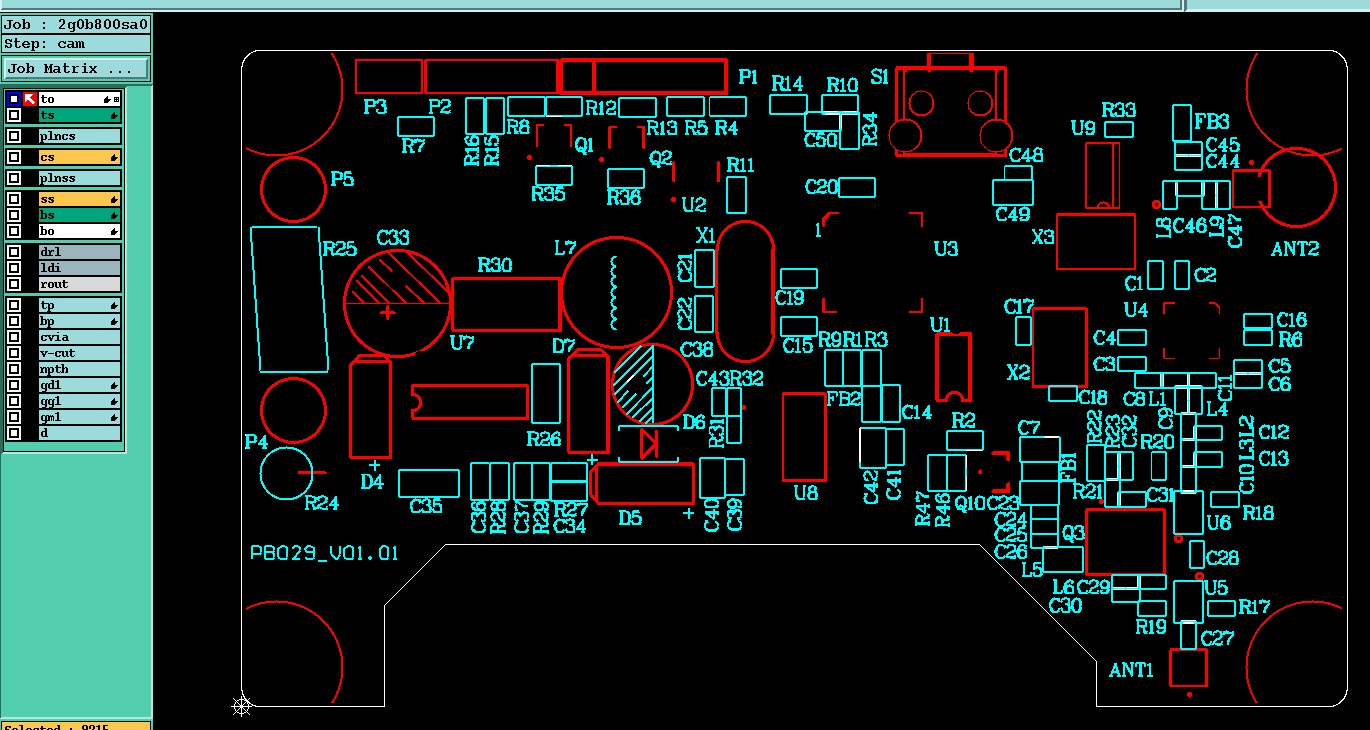The width and height of the screenshot is (1370, 730).
Task: Click the 'ANT1' label on the board
Action: pyautogui.click(x=1131, y=671)
